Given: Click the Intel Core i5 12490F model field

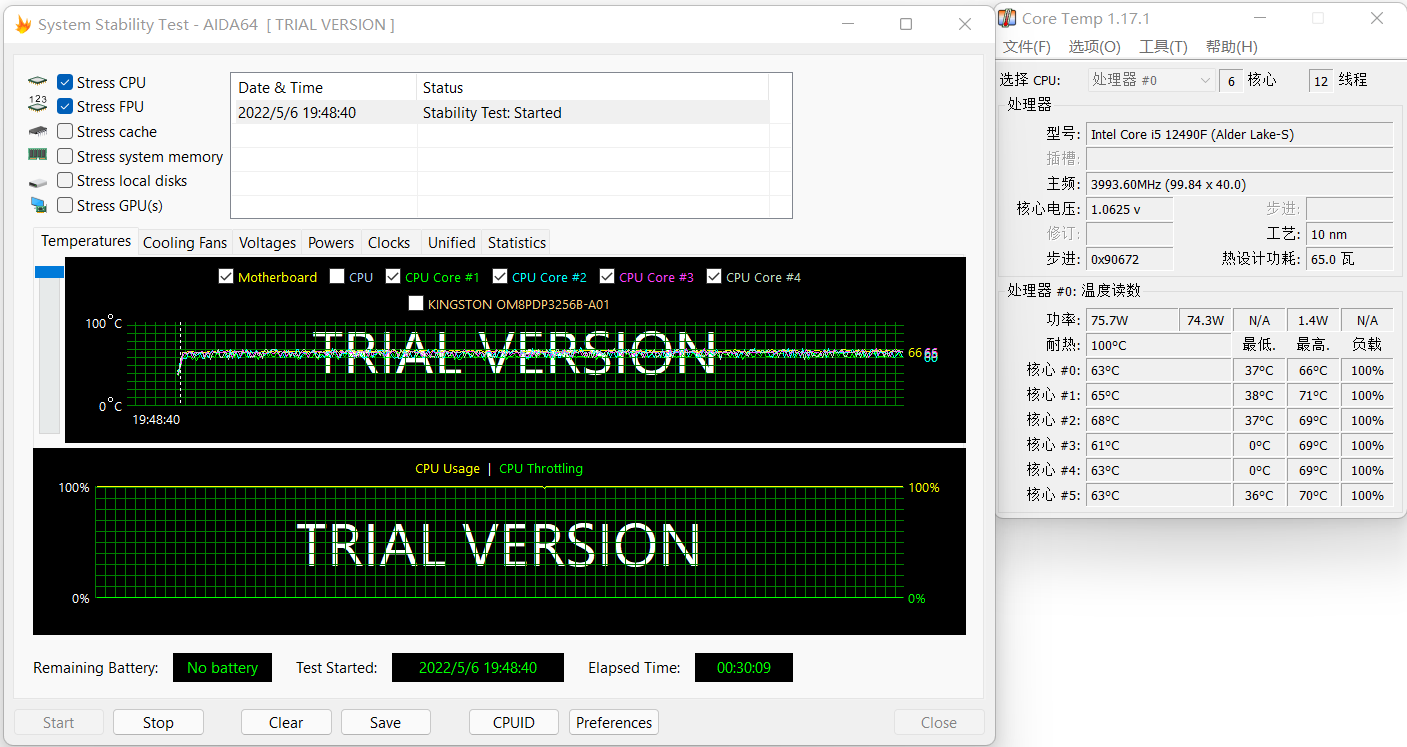Looking at the screenshot, I should click(1239, 134).
